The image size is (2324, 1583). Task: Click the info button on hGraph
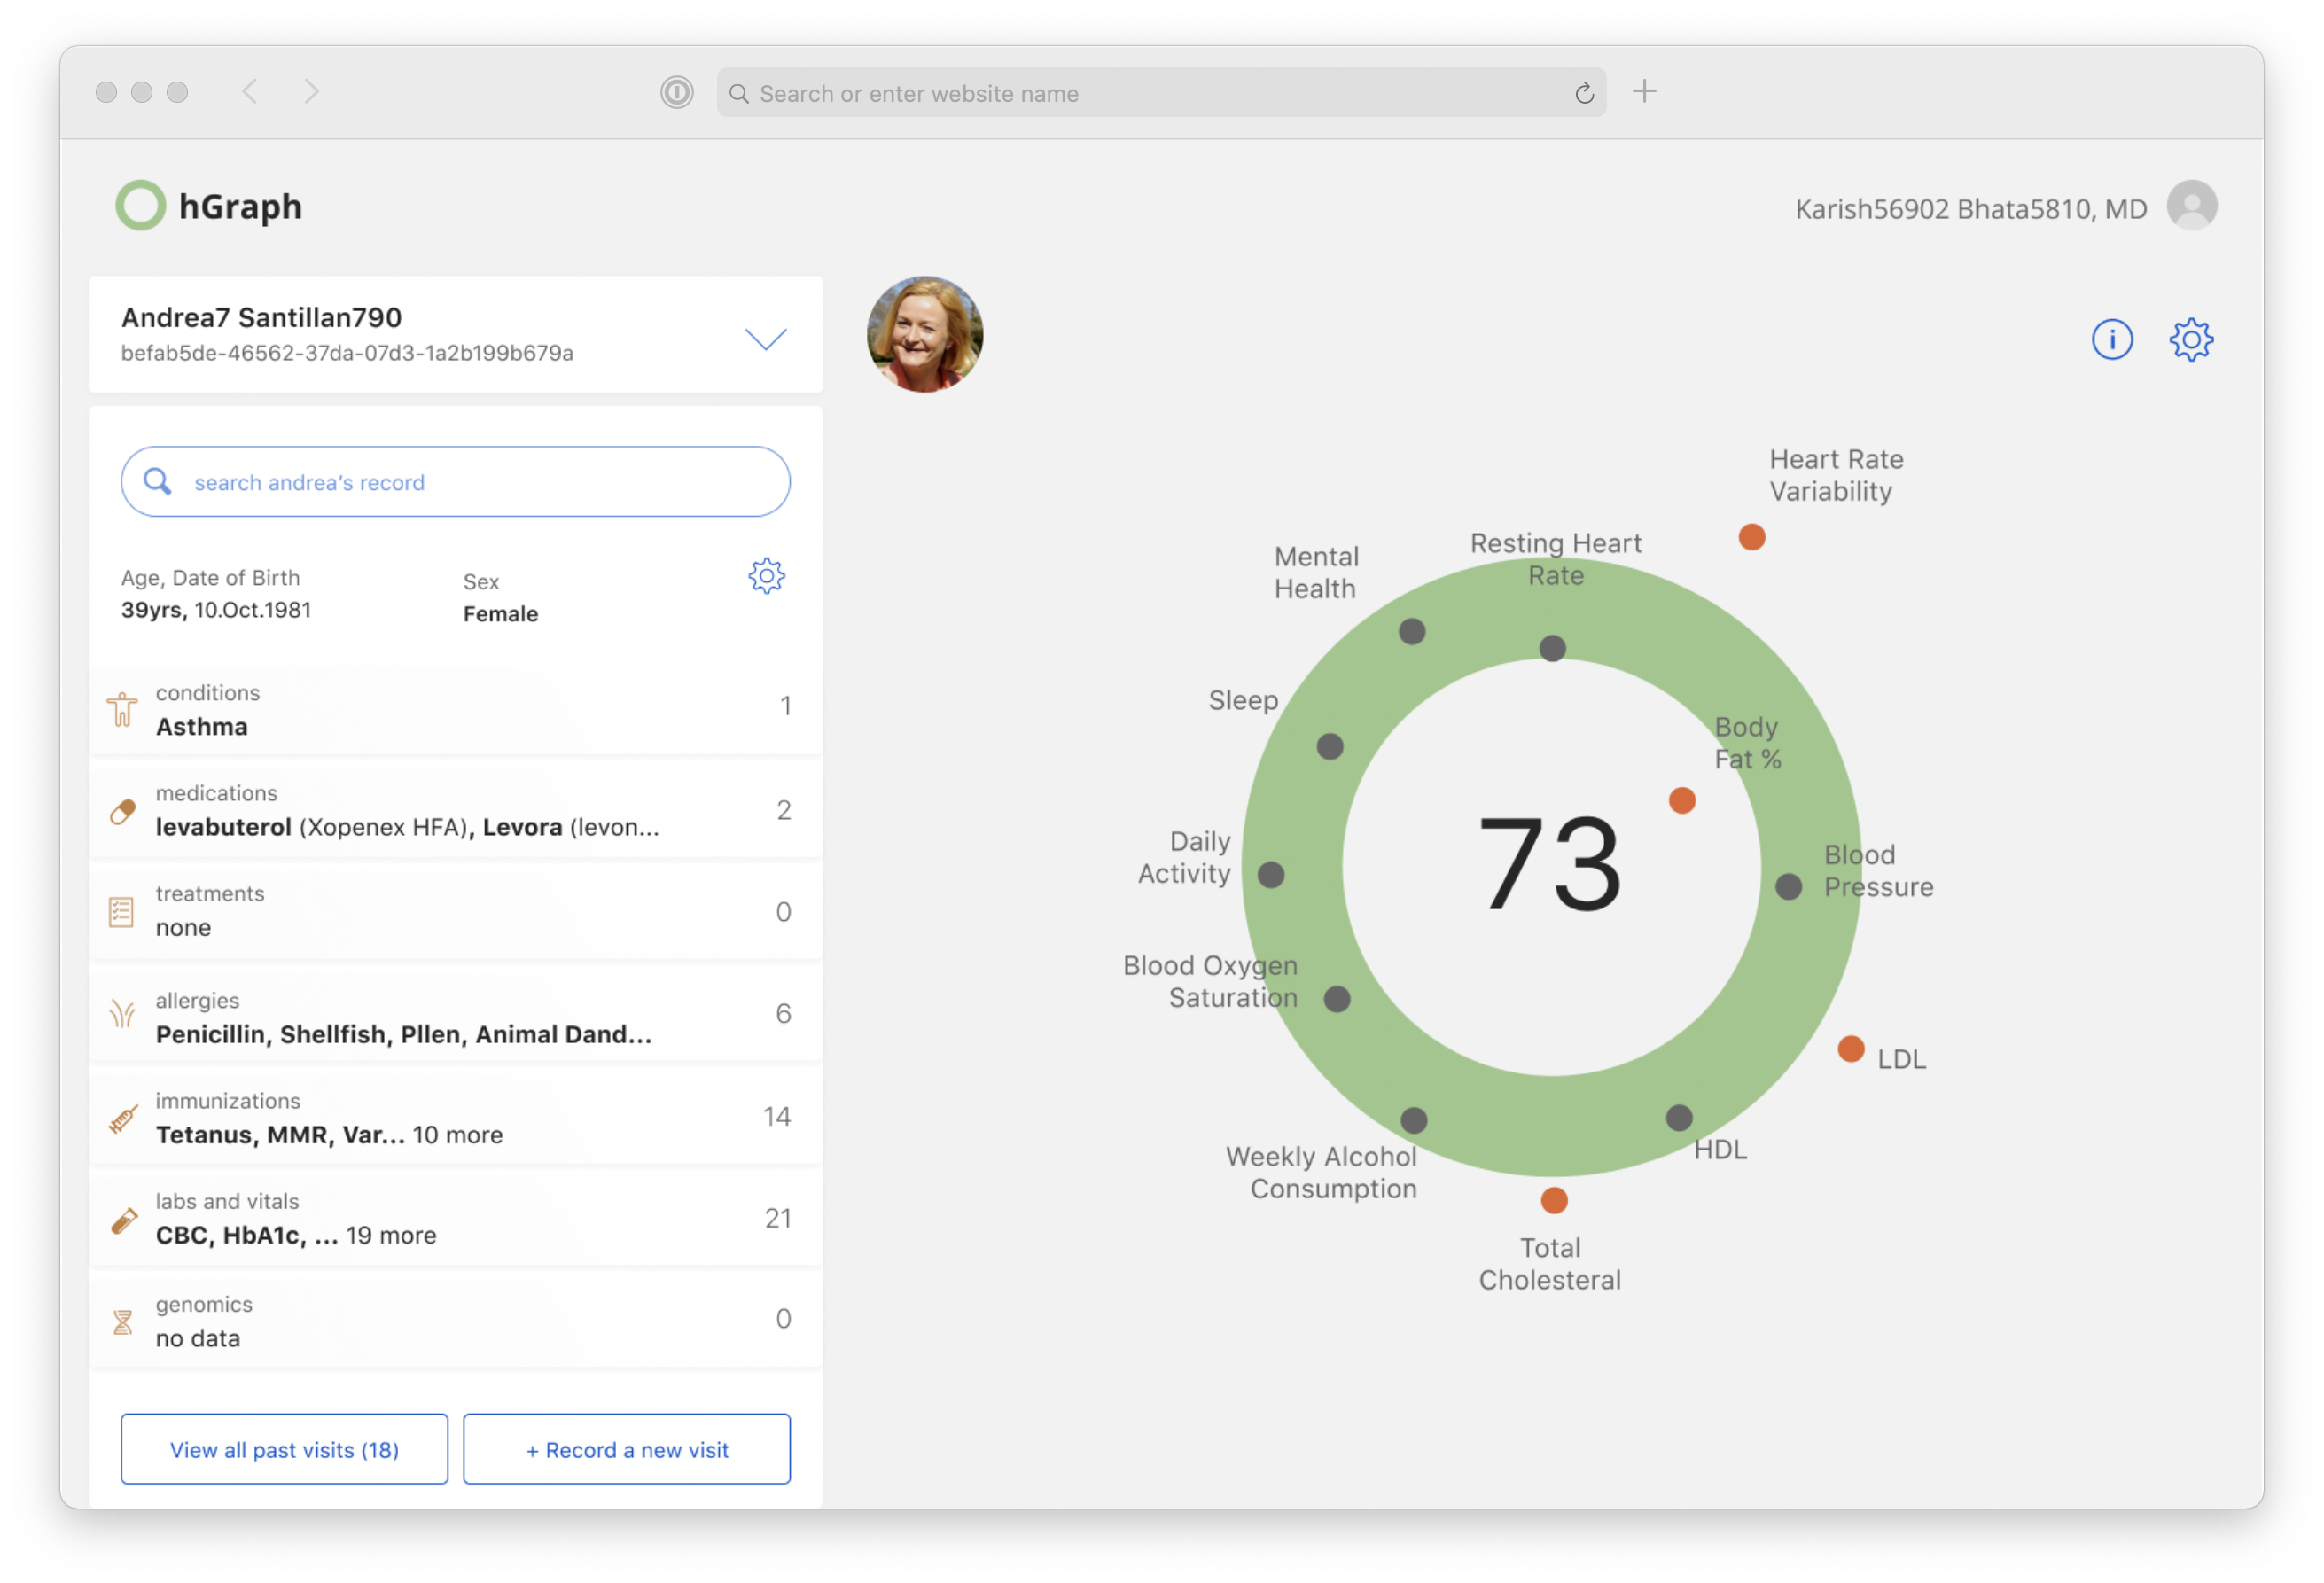click(2112, 339)
